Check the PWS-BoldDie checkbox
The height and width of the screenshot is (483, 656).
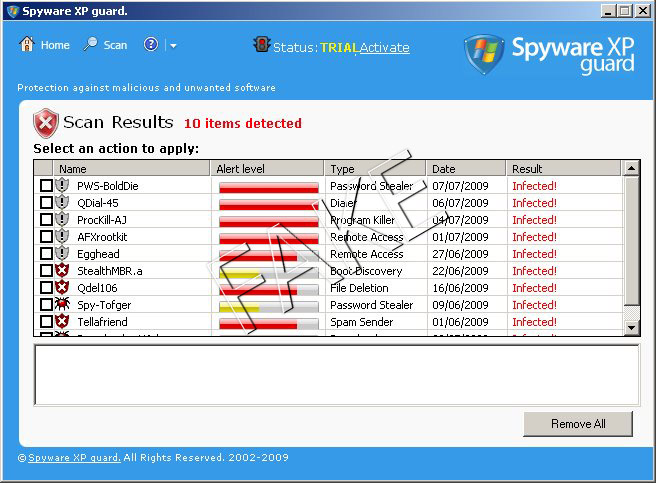[x=46, y=185]
